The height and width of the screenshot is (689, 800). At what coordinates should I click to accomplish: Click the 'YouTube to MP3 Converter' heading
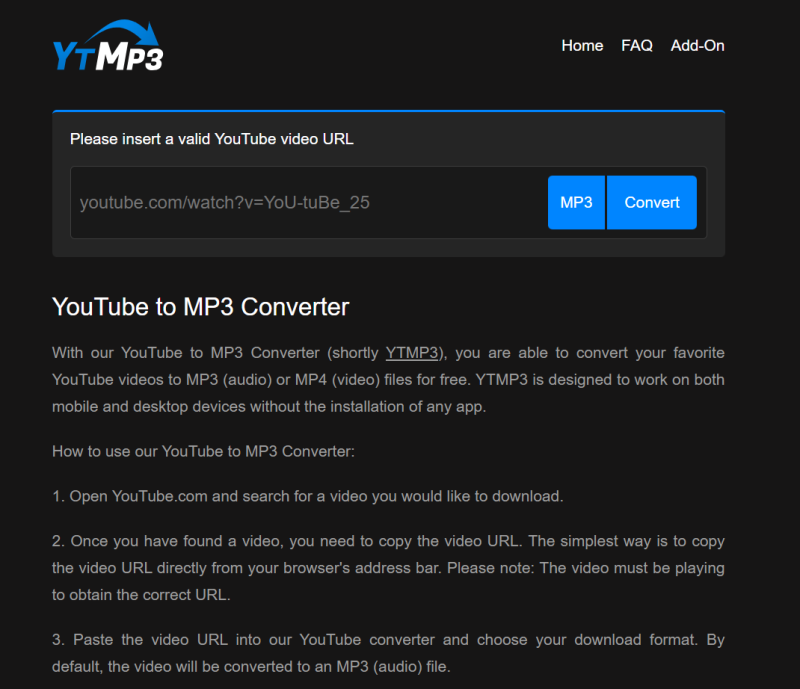tap(200, 306)
